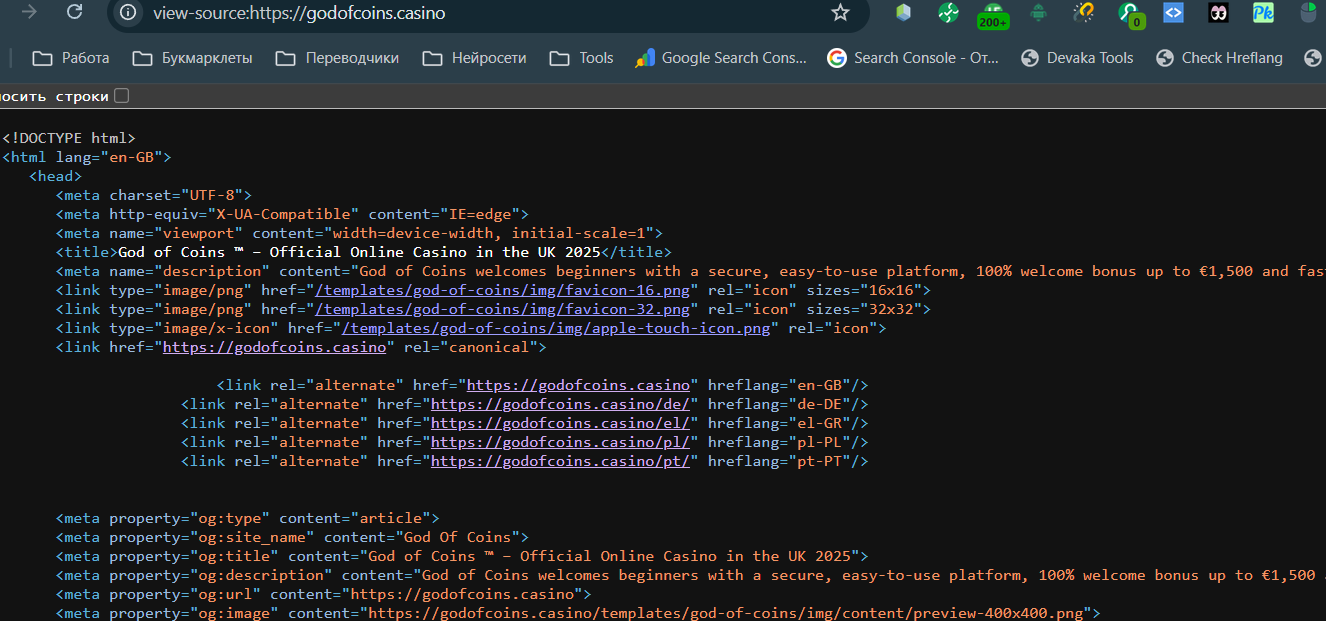
Task: Open the Check Hreflang bookmark
Action: [x=1219, y=58]
